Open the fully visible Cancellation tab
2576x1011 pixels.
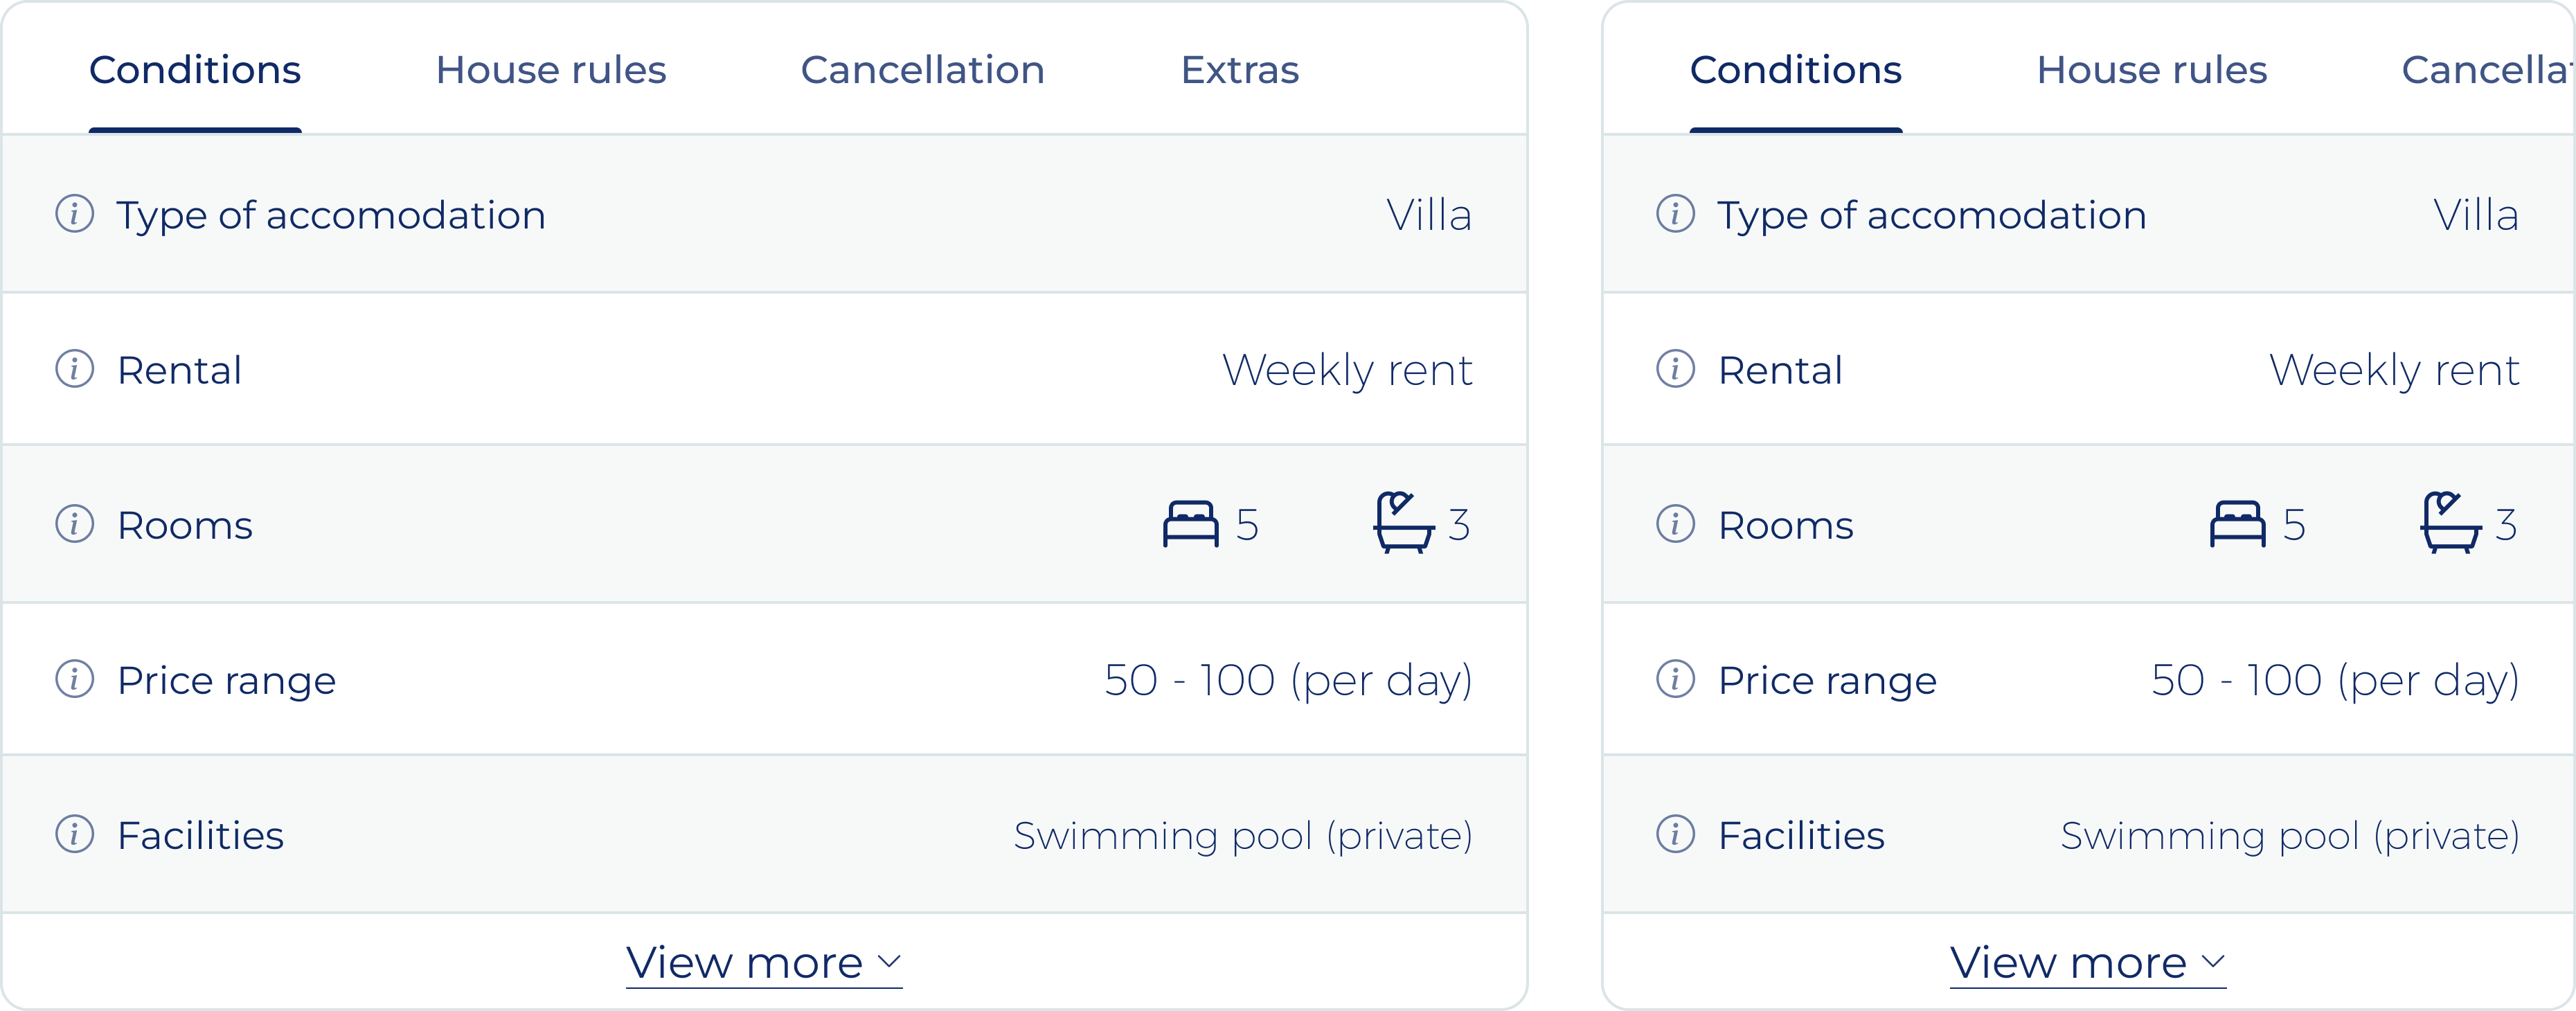coord(922,70)
